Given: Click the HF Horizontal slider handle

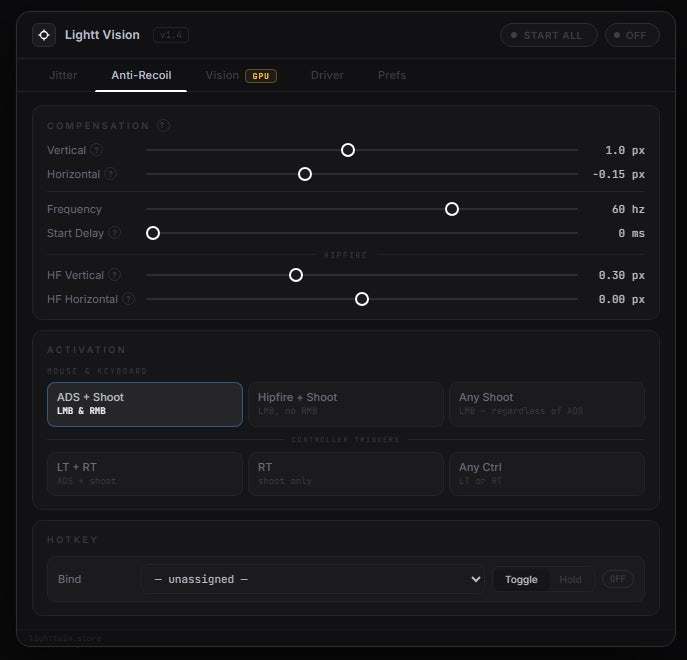Looking at the screenshot, I should tap(362, 299).
